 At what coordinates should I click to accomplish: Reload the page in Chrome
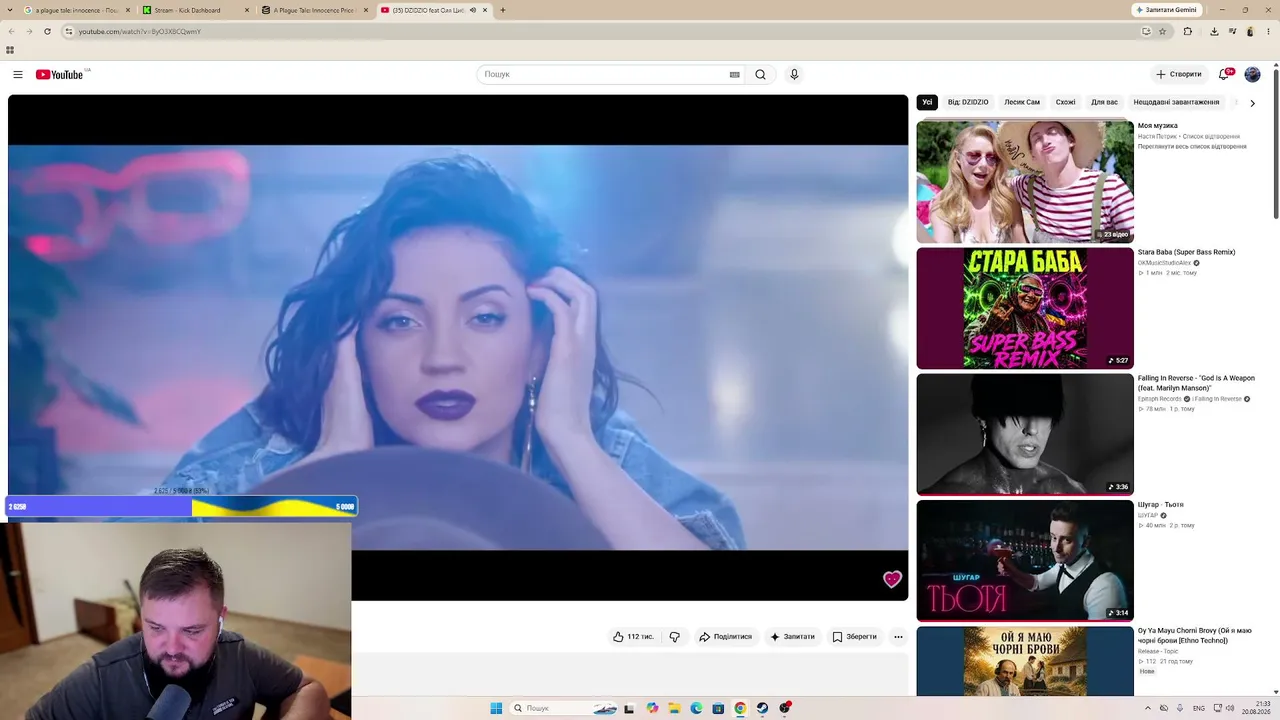click(x=47, y=31)
